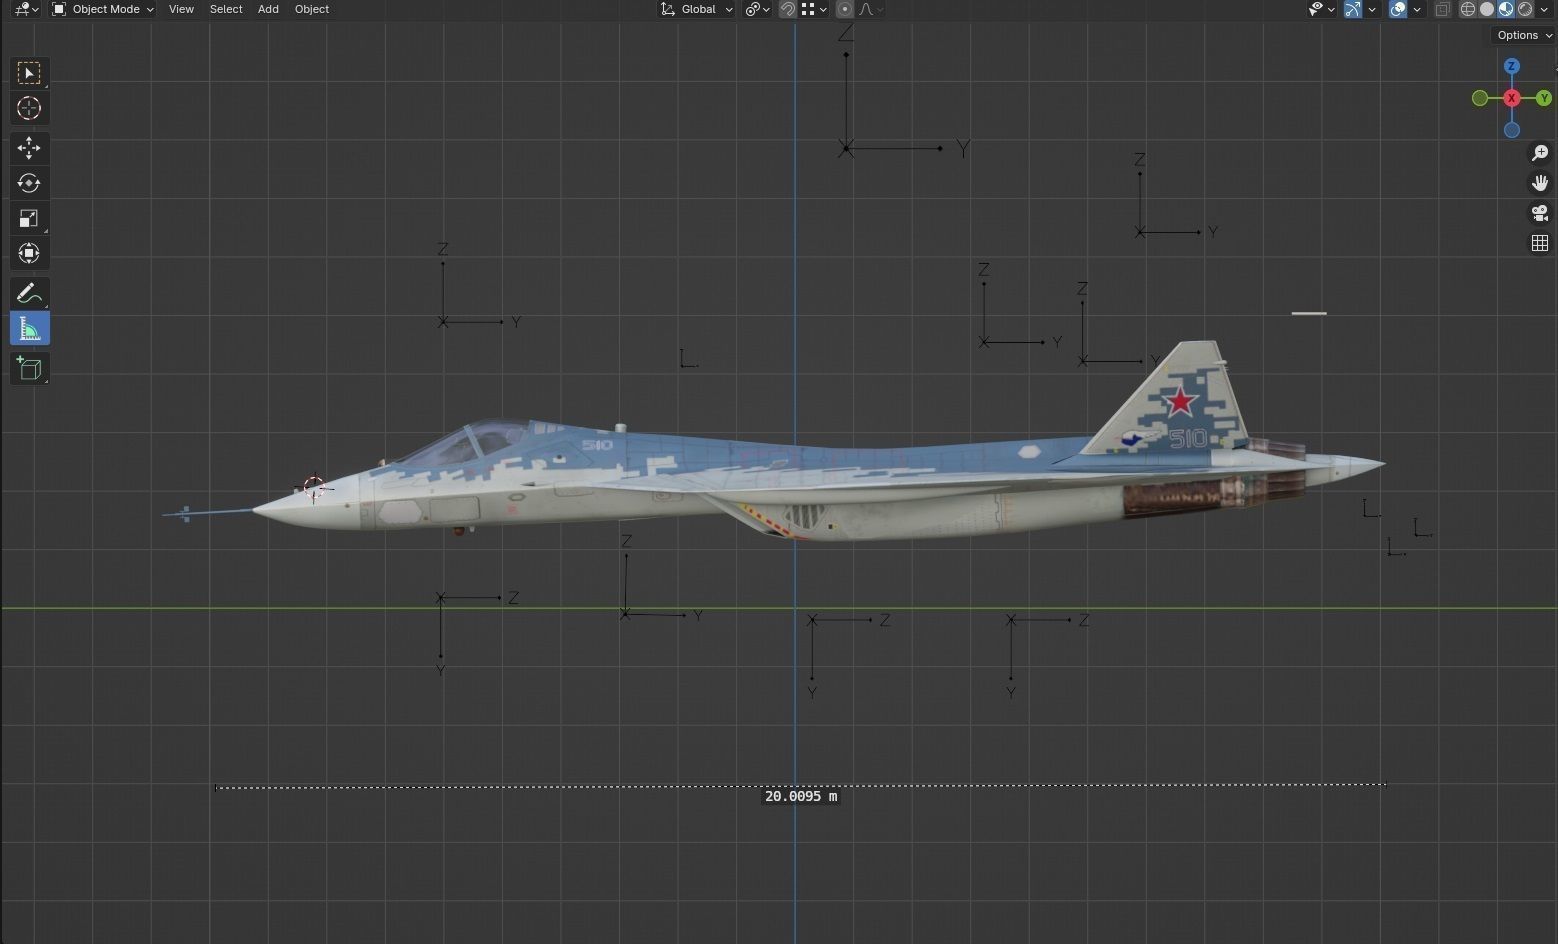Toggle X-ray view
The height and width of the screenshot is (944, 1558).
[1442, 9]
